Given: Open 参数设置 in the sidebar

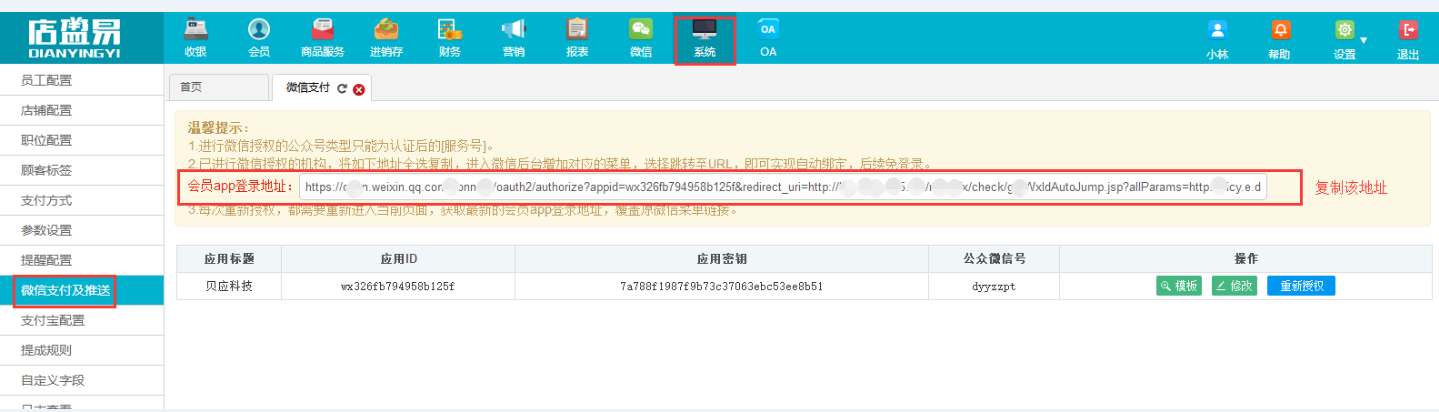Looking at the screenshot, I should 82,230.
